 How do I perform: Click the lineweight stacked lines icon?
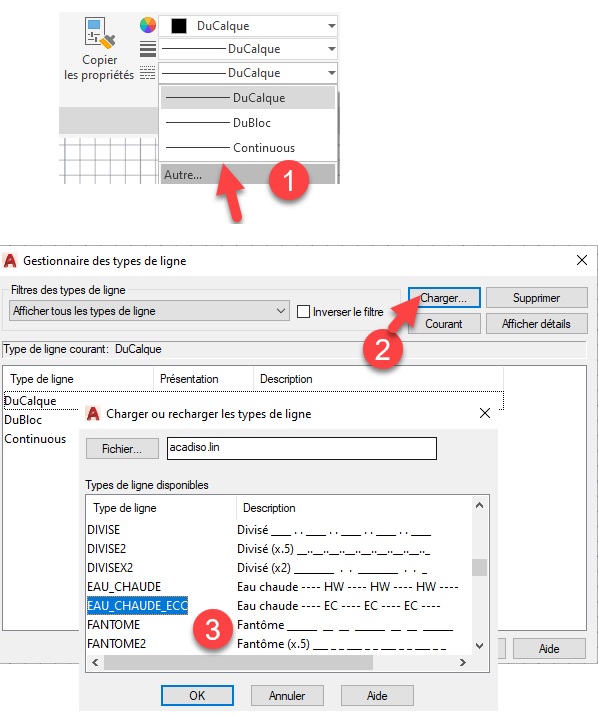(x=148, y=49)
